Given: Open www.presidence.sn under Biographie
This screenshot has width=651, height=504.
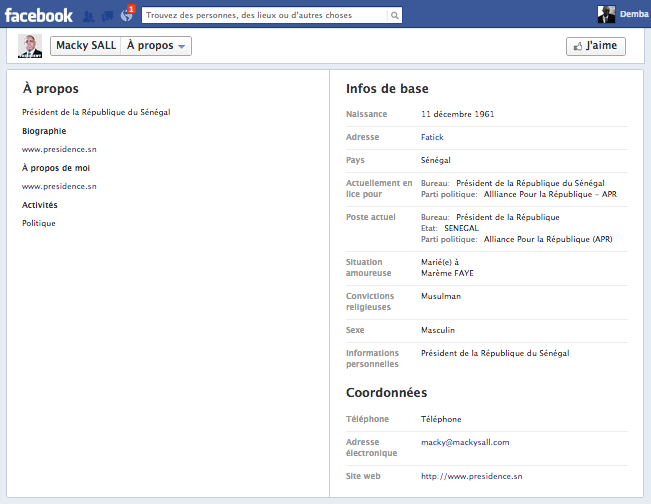Looking at the screenshot, I should [59, 149].
